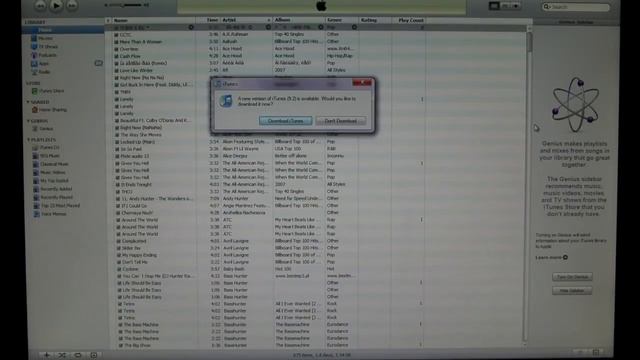This screenshot has width=640, height=360.
Task: Skip to the previous track
Action: click(x=40, y=5)
